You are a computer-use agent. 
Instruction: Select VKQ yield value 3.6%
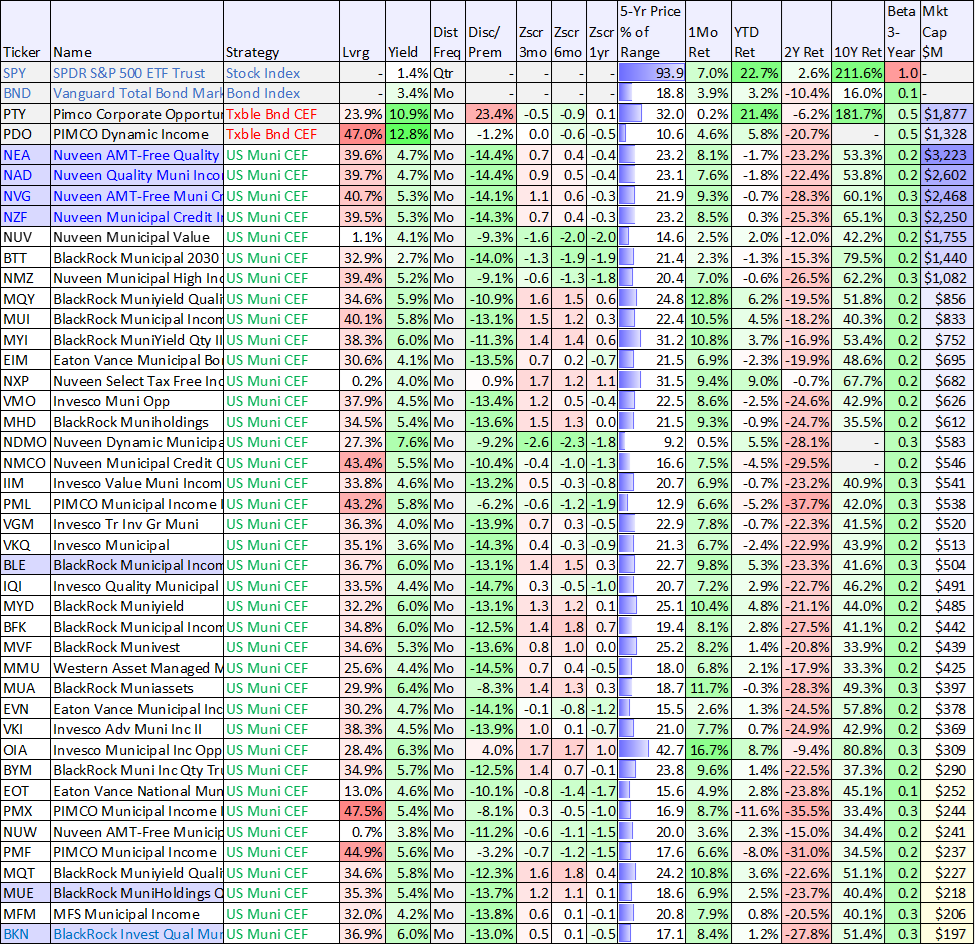click(x=408, y=545)
